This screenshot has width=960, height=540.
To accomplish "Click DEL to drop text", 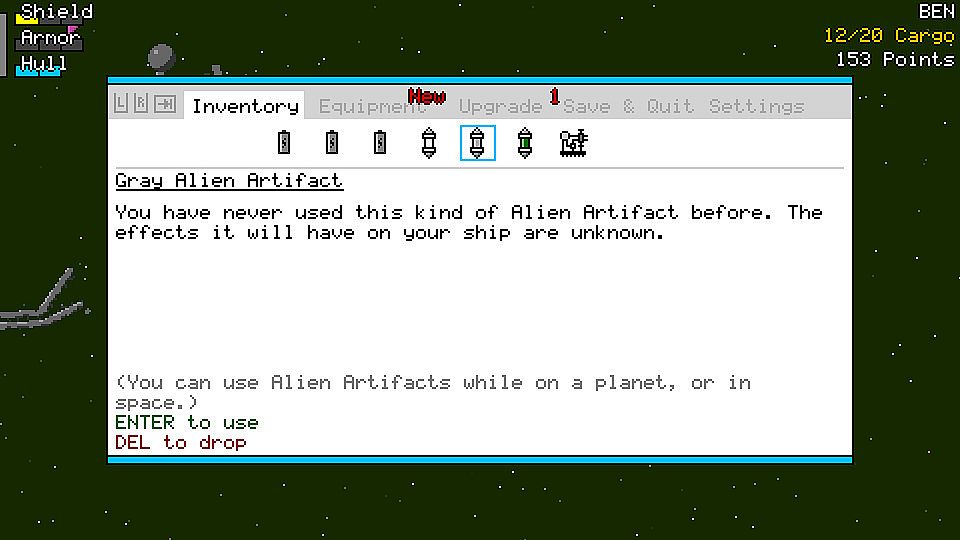I will click(x=181, y=442).
